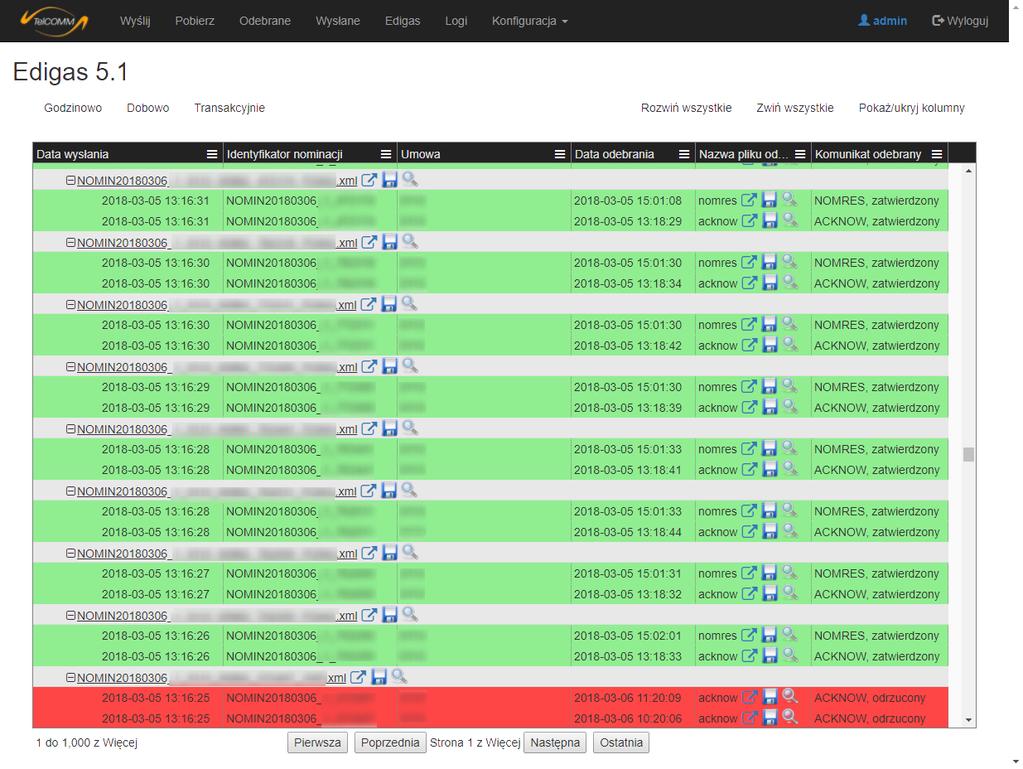Open nomres file received 15:01:31 in new window
The width and height of the screenshot is (1023, 769).
click(749, 573)
